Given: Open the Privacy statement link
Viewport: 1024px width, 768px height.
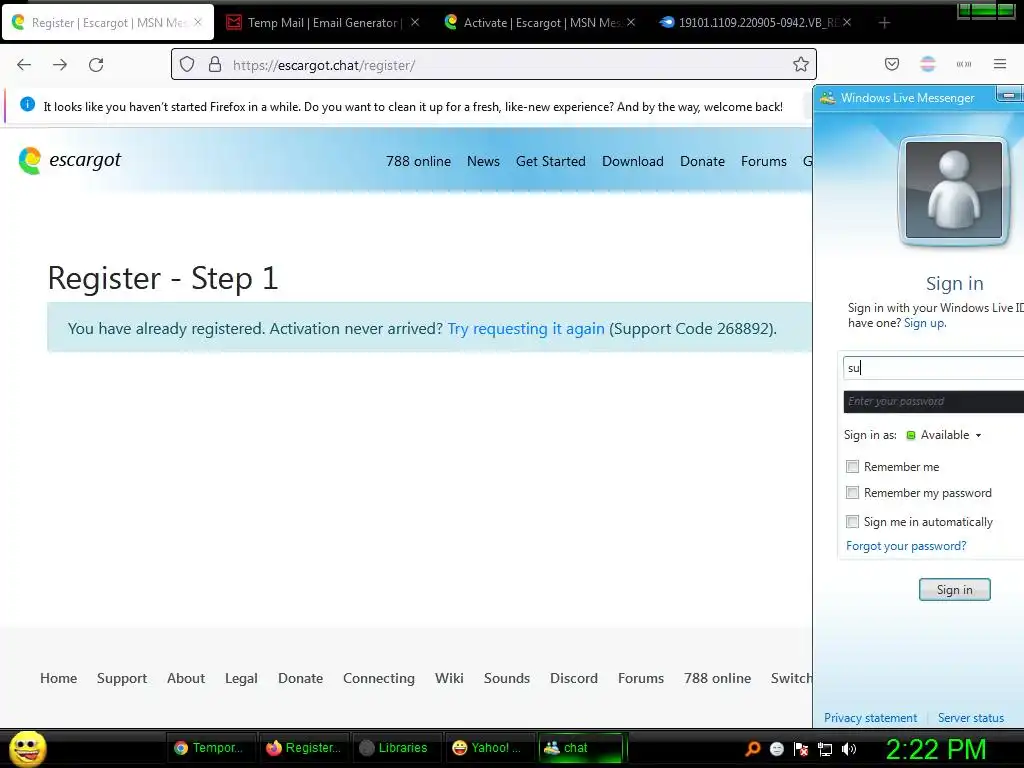Looking at the screenshot, I should point(870,718).
